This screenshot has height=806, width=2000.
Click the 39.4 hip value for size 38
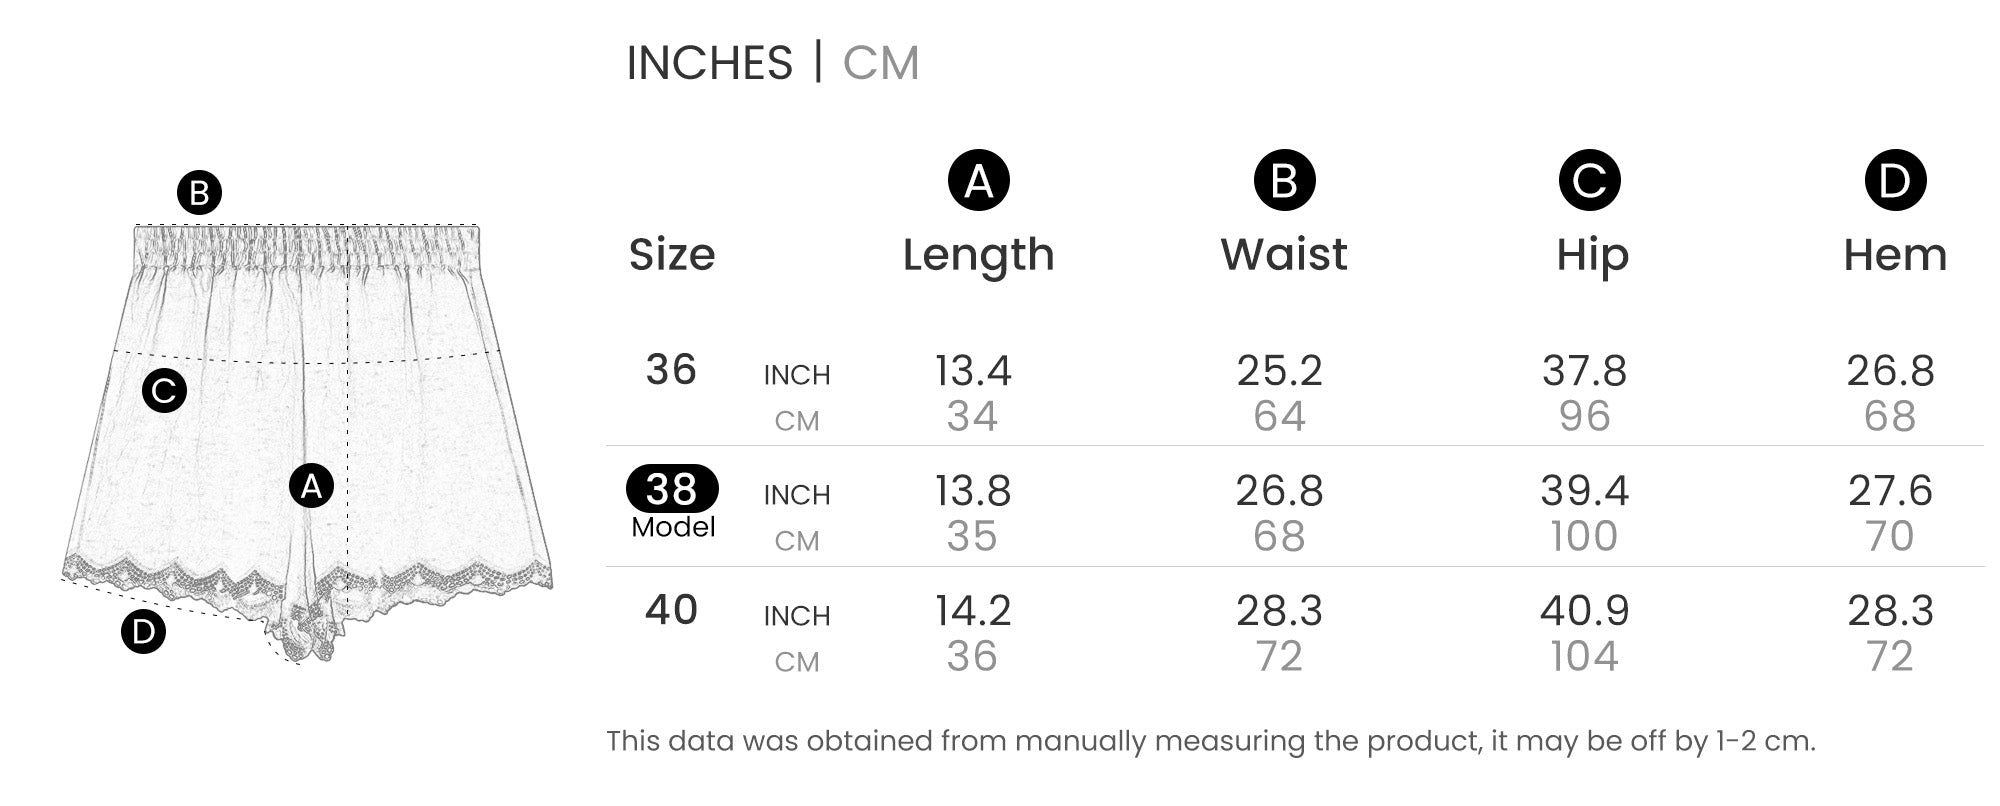pos(1584,491)
